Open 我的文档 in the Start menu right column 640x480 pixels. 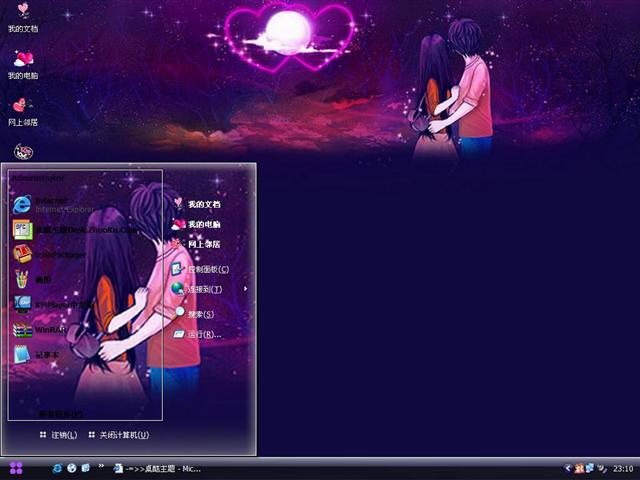(197, 204)
